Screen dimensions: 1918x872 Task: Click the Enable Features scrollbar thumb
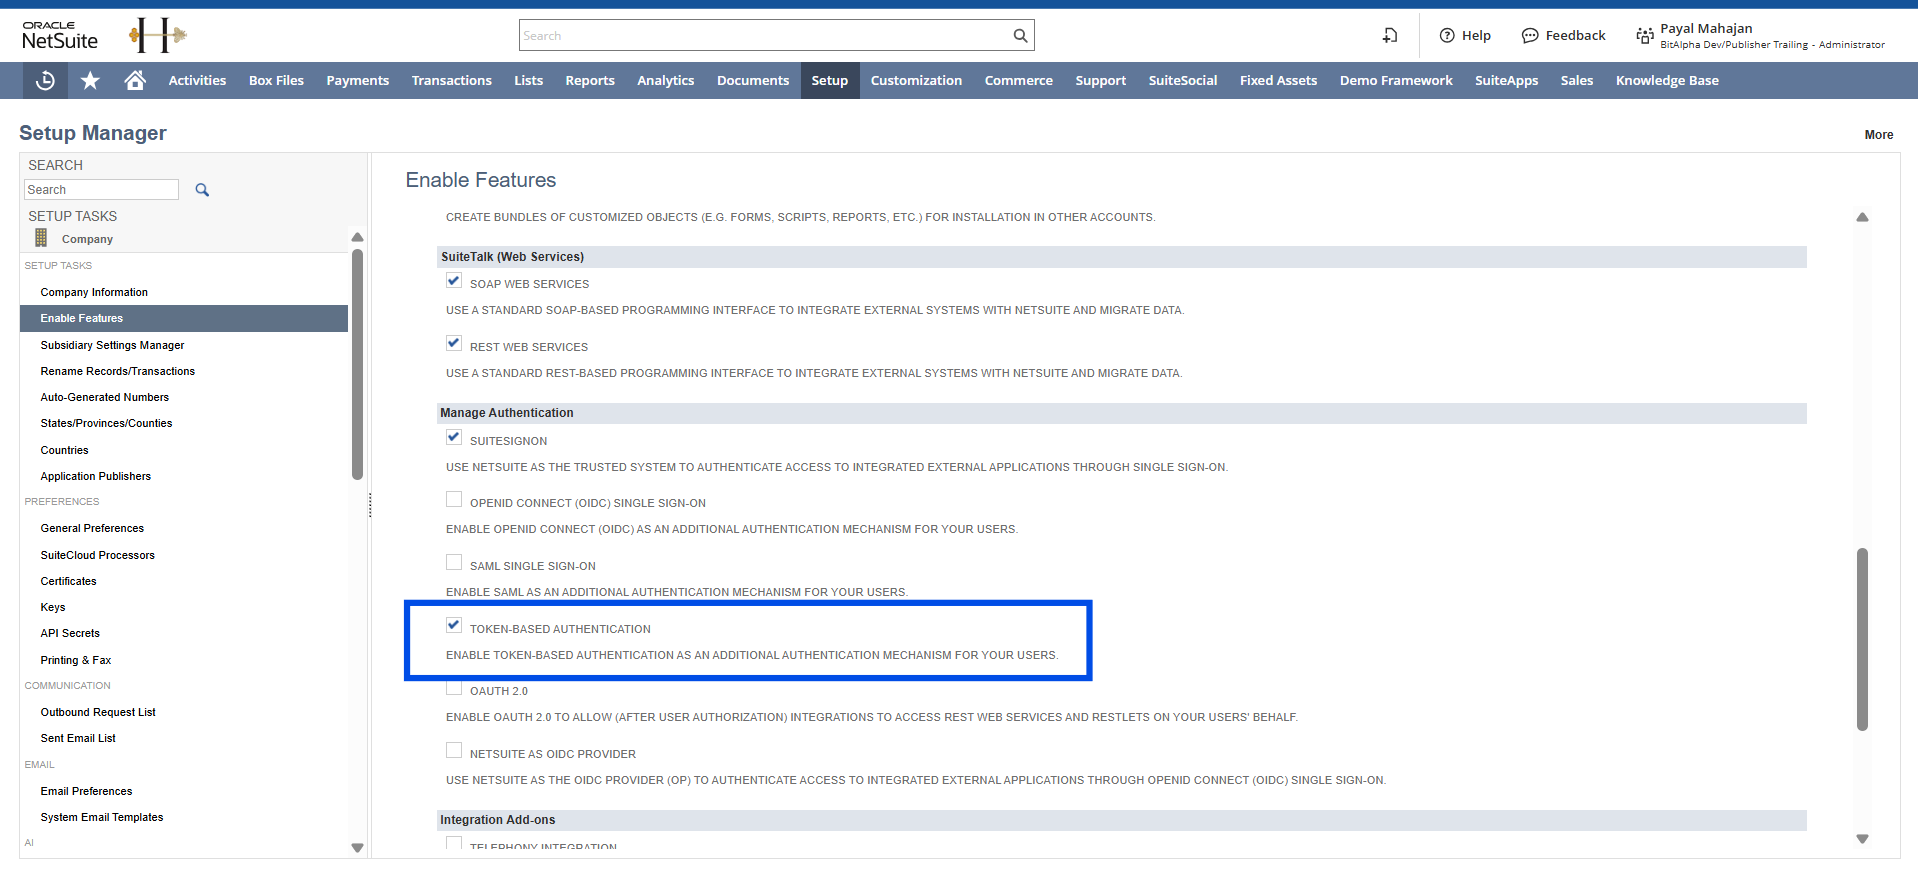pyautogui.click(x=1862, y=639)
